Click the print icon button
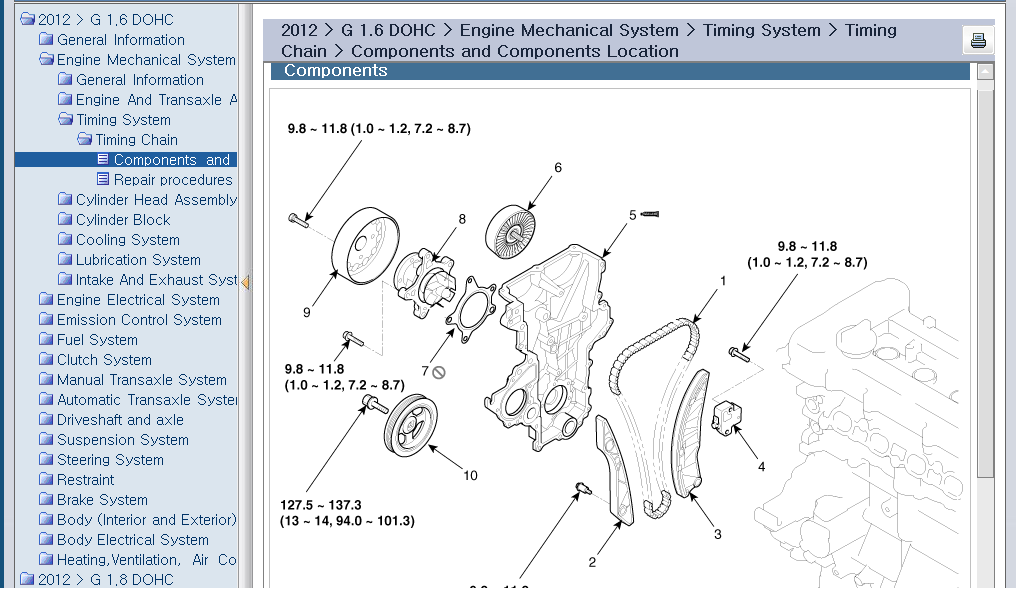 pos(978,40)
